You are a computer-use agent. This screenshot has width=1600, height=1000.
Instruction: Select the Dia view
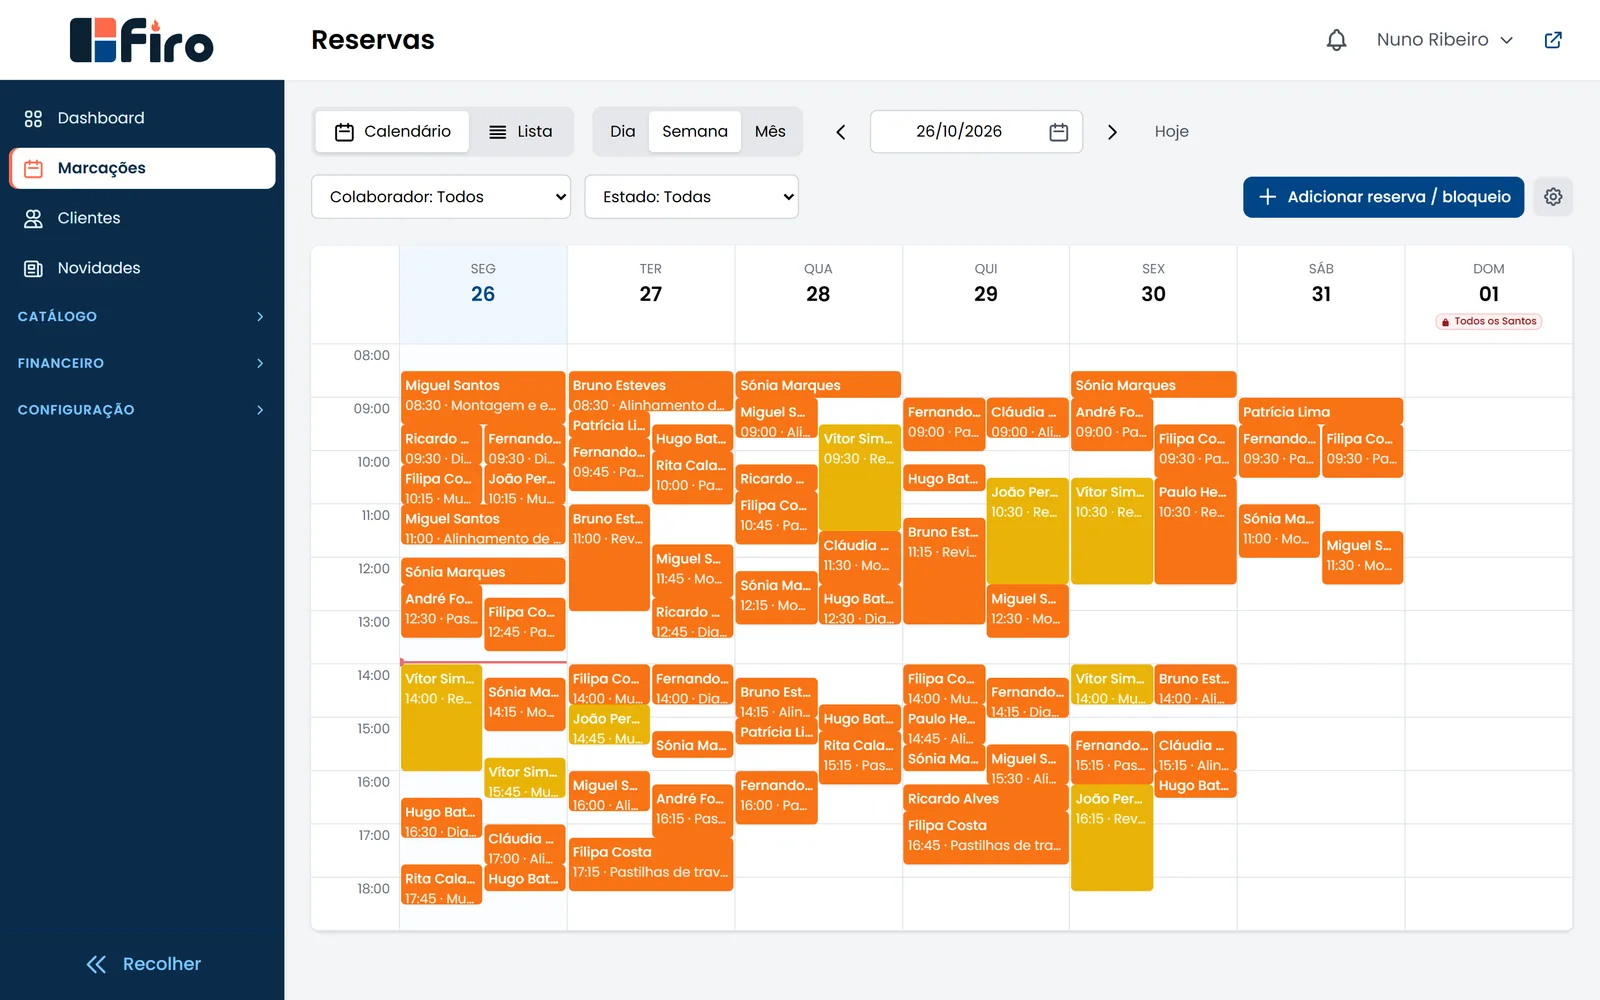[x=622, y=132]
